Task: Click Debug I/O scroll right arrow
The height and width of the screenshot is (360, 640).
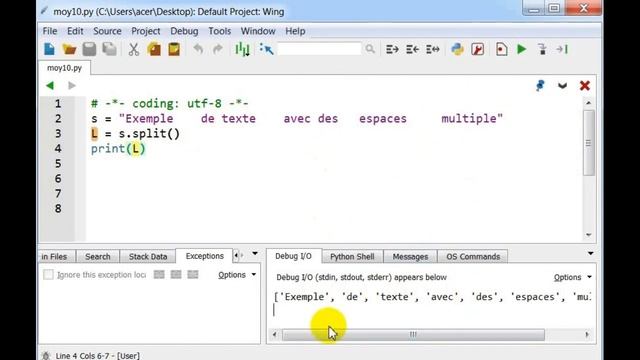Action: point(587,335)
